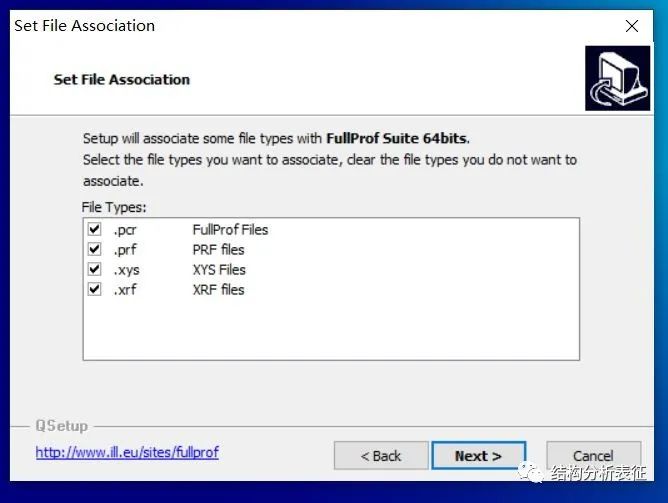
Task: Cancel the FullProf setup
Action: 593,455
